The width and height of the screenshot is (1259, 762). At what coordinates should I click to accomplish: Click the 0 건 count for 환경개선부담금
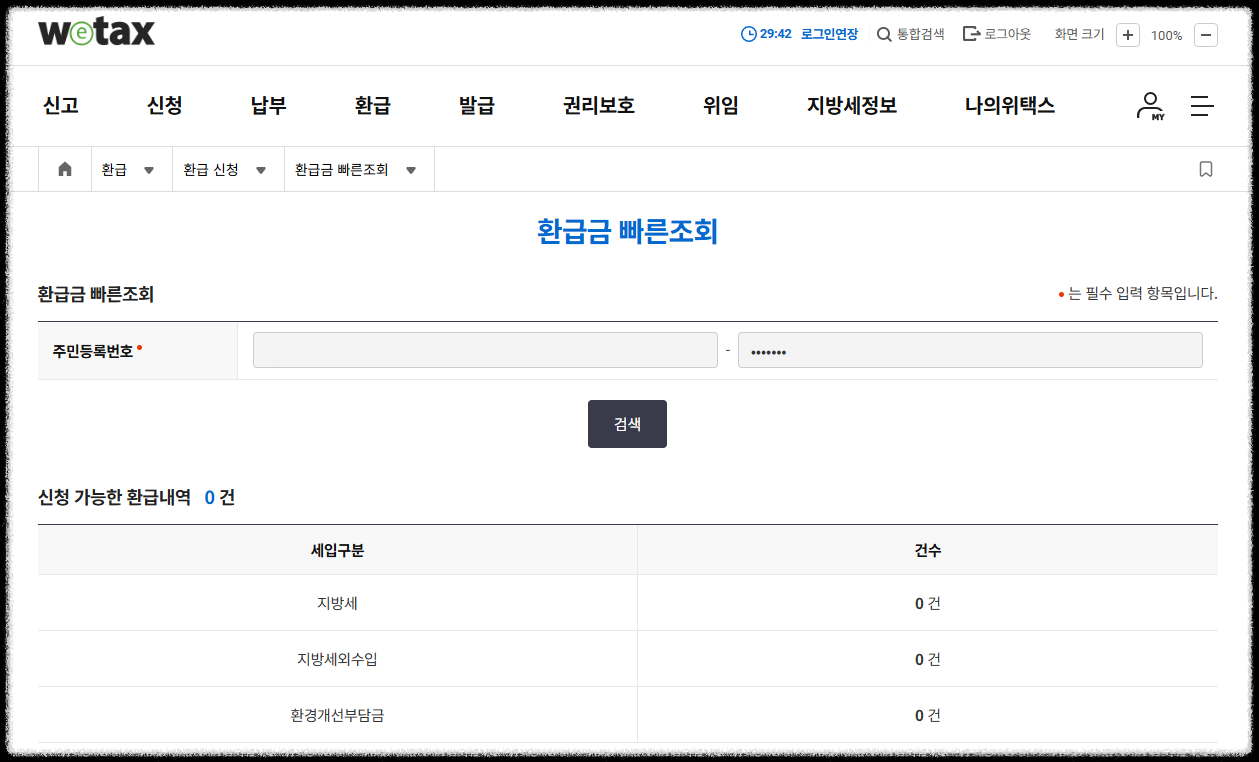point(928,715)
